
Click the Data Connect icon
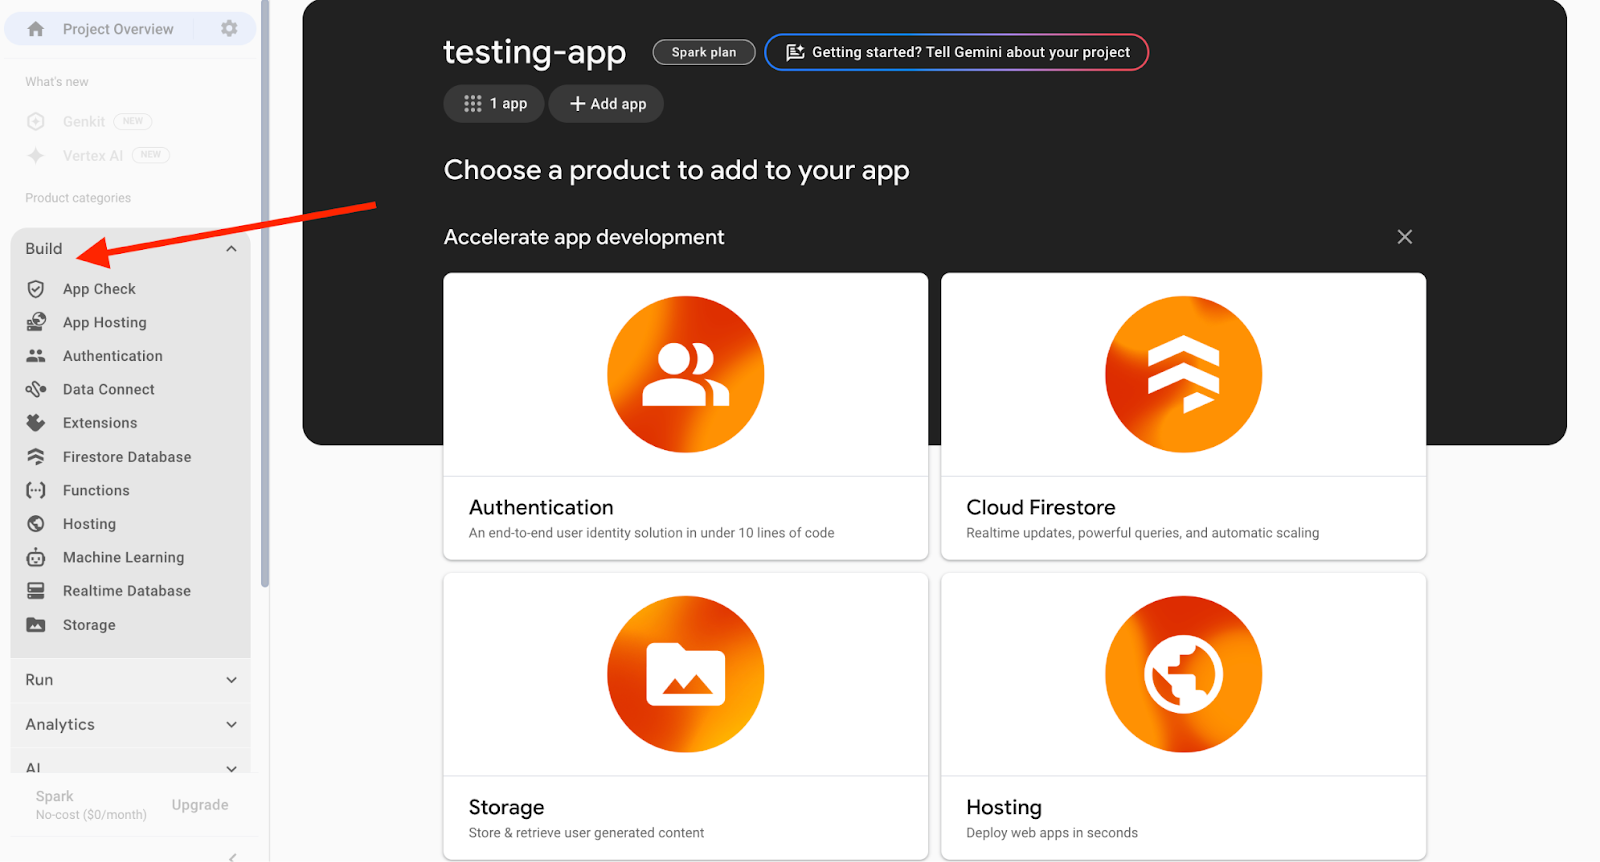(x=36, y=389)
